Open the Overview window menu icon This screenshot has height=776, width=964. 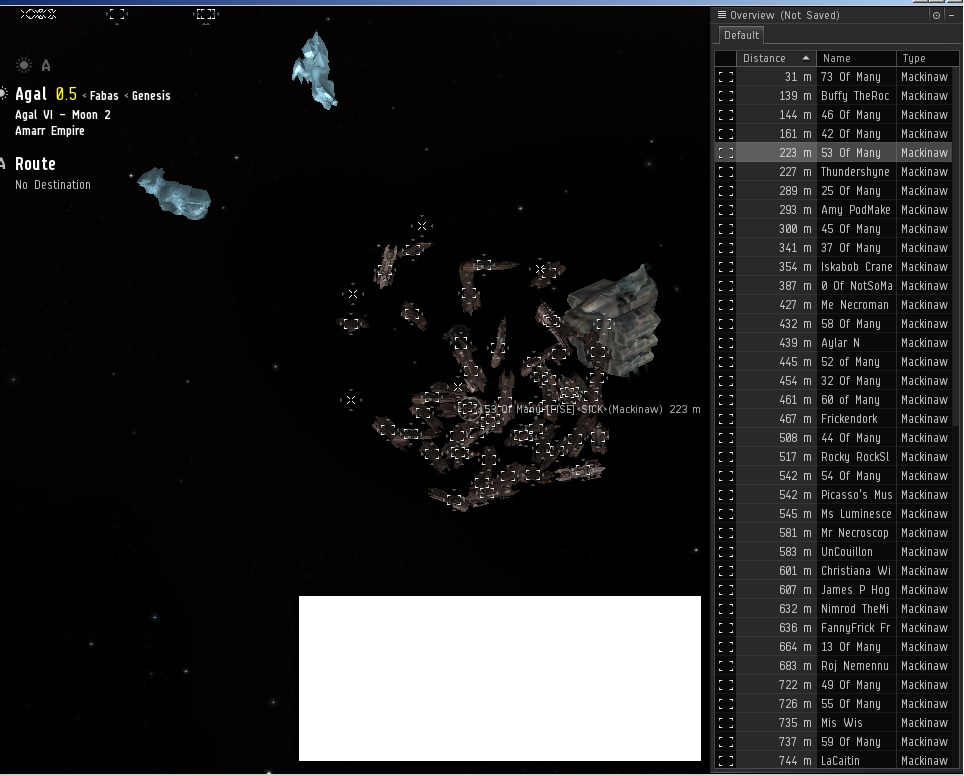(x=722, y=15)
